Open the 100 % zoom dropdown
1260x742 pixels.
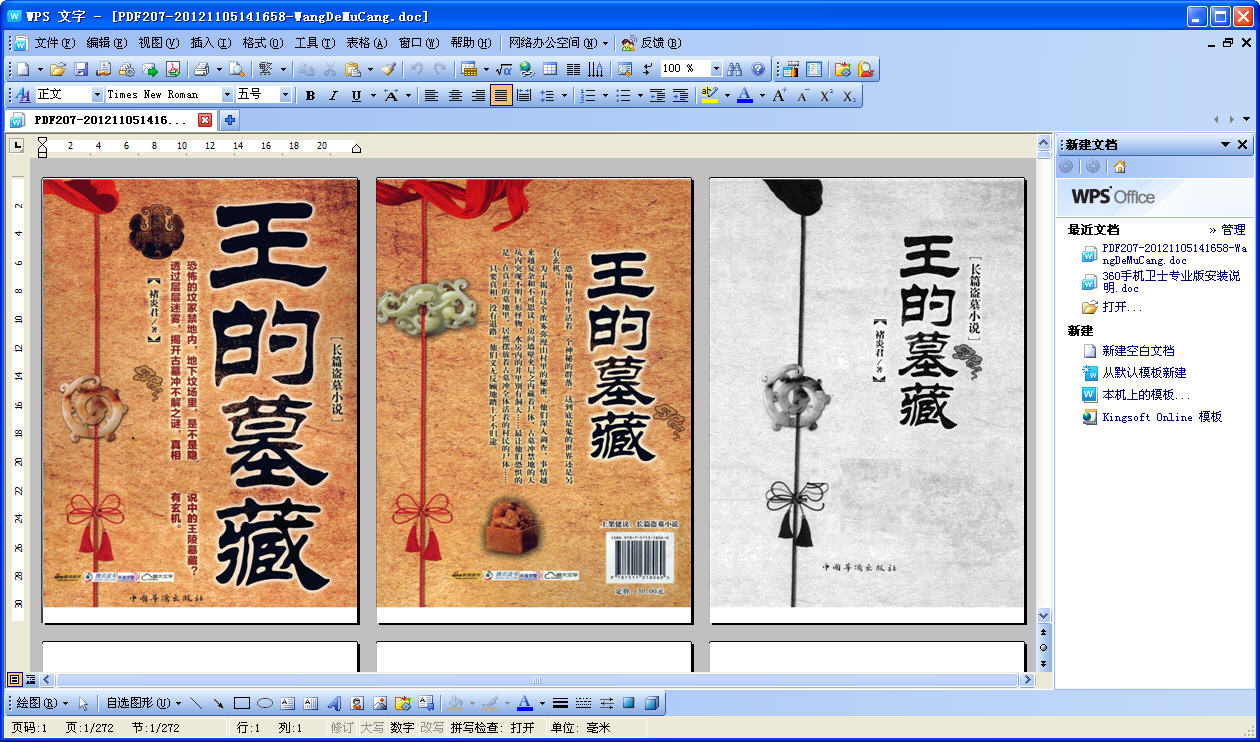pos(716,69)
